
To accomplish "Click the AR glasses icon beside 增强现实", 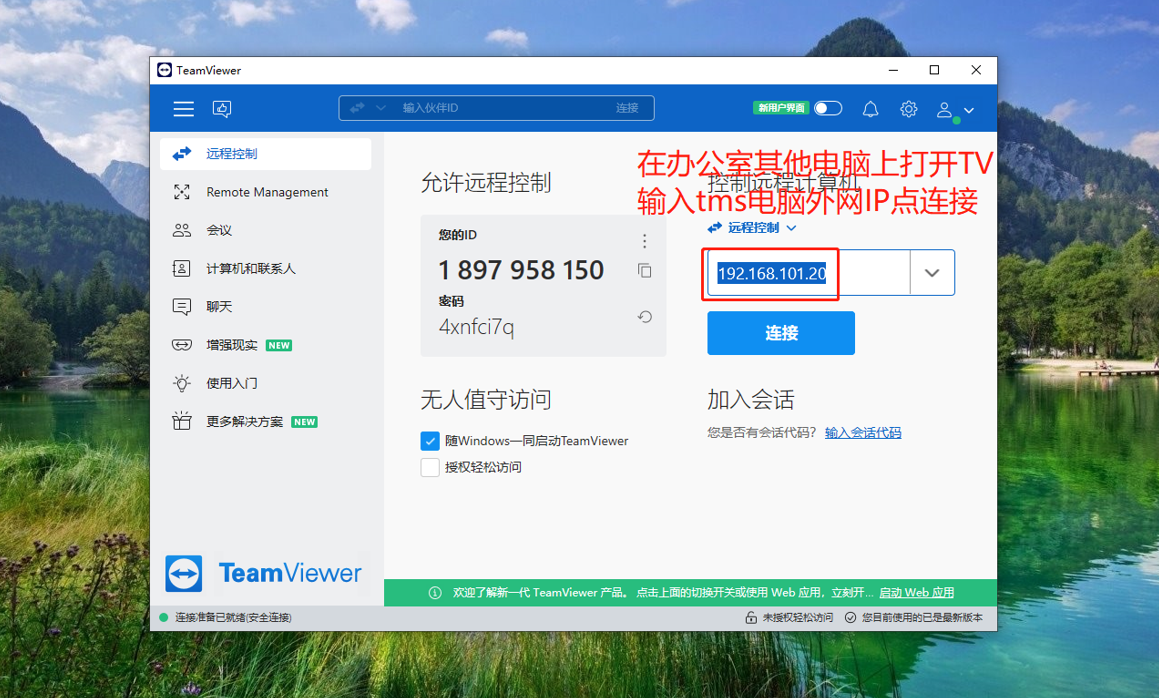I will coord(182,345).
